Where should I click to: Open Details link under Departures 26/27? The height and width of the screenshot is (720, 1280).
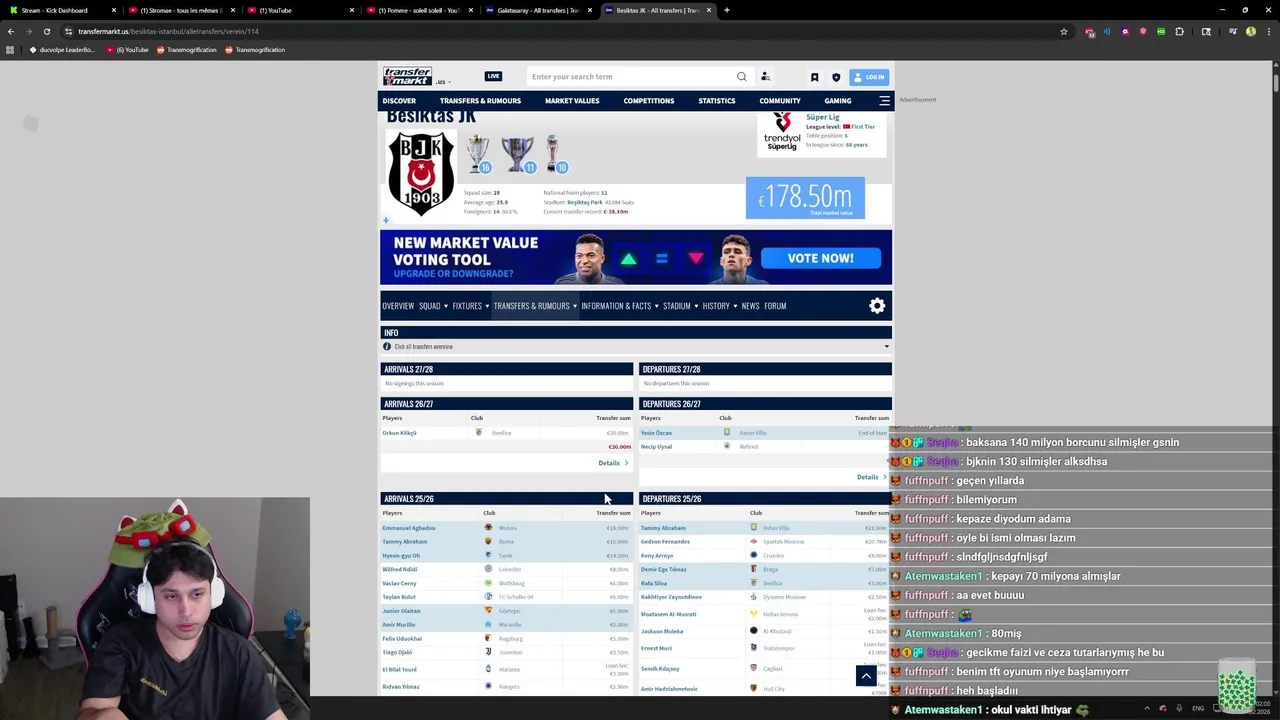click(x=871, y=477)
